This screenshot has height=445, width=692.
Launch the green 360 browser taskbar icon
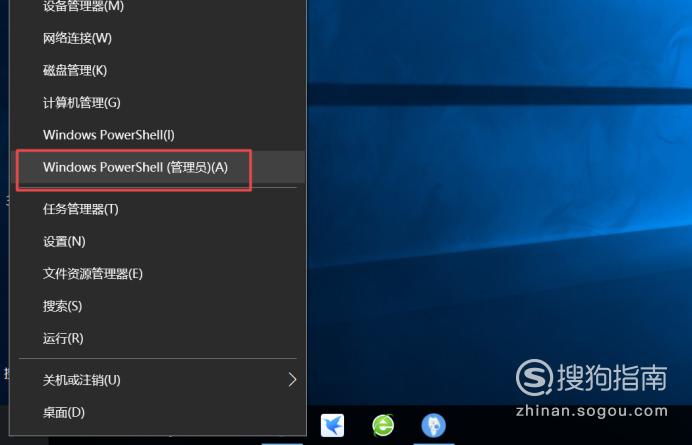(383, 426)
